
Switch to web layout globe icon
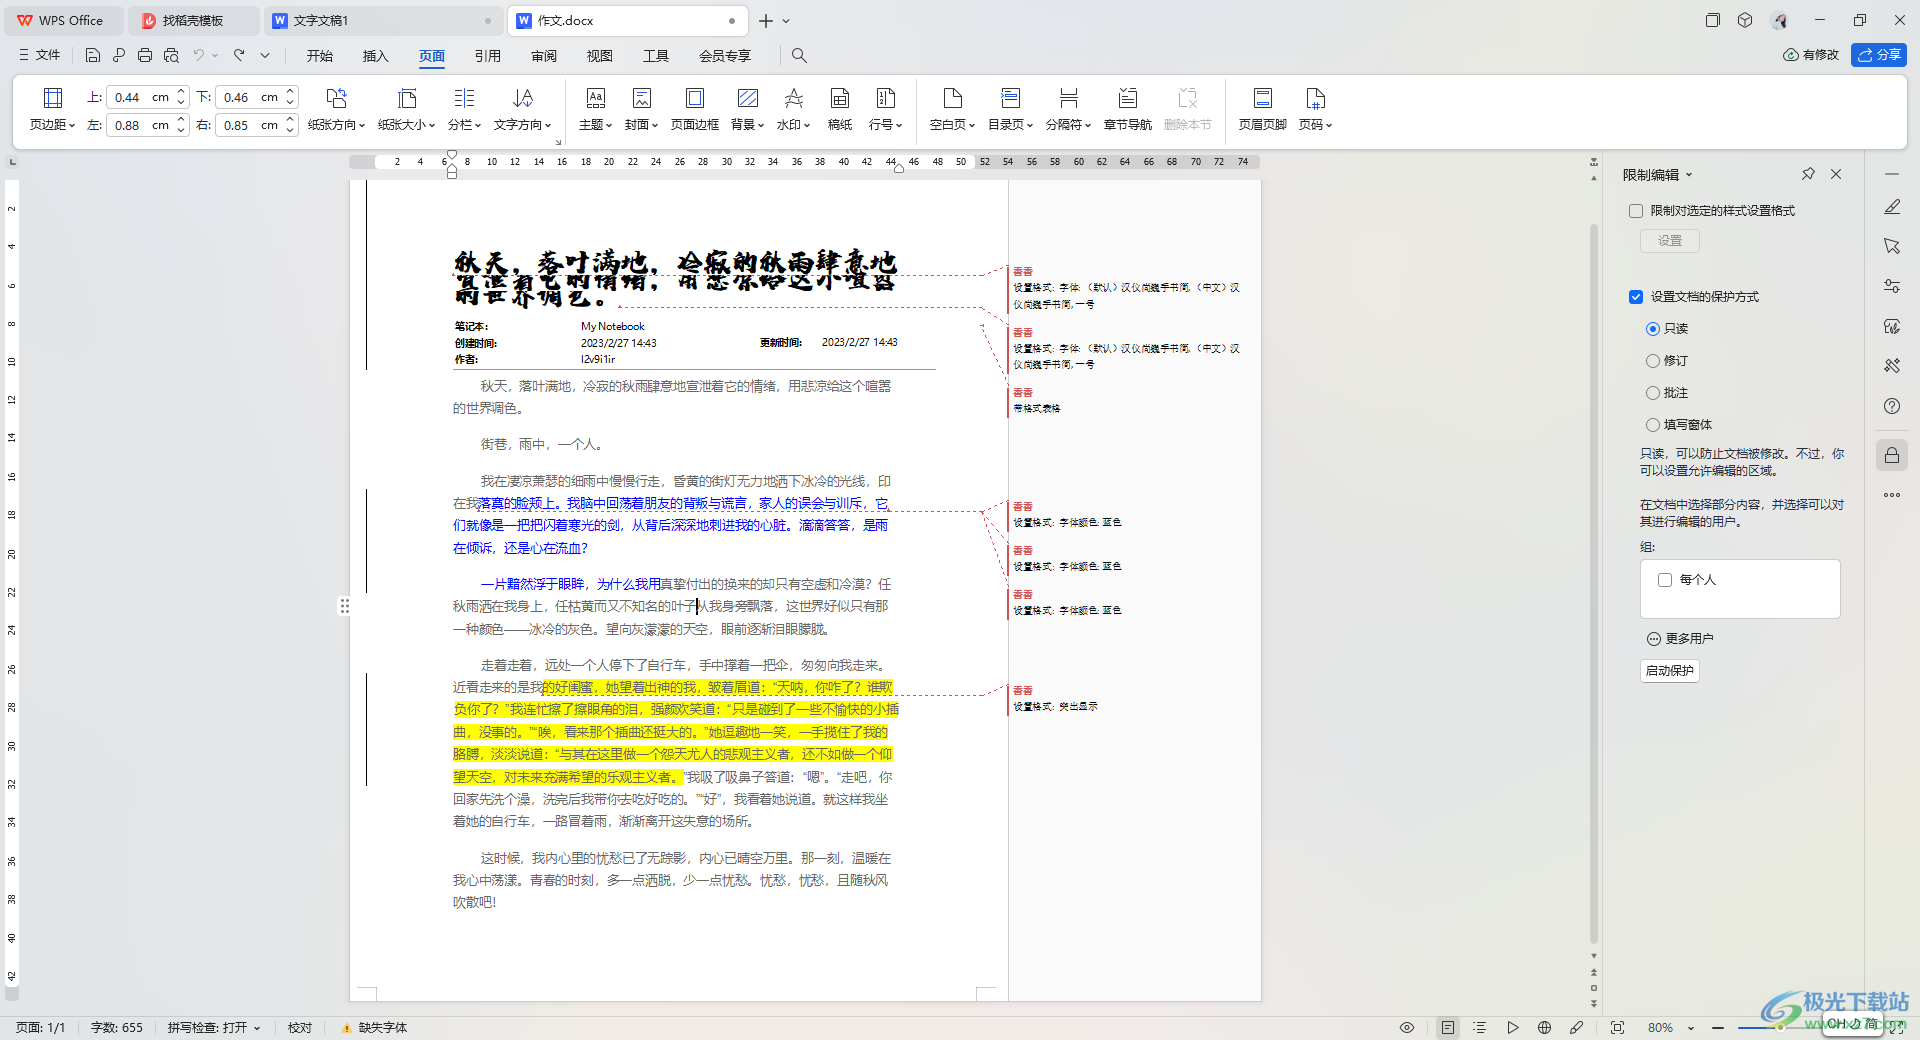[x=1545, y=1027]
